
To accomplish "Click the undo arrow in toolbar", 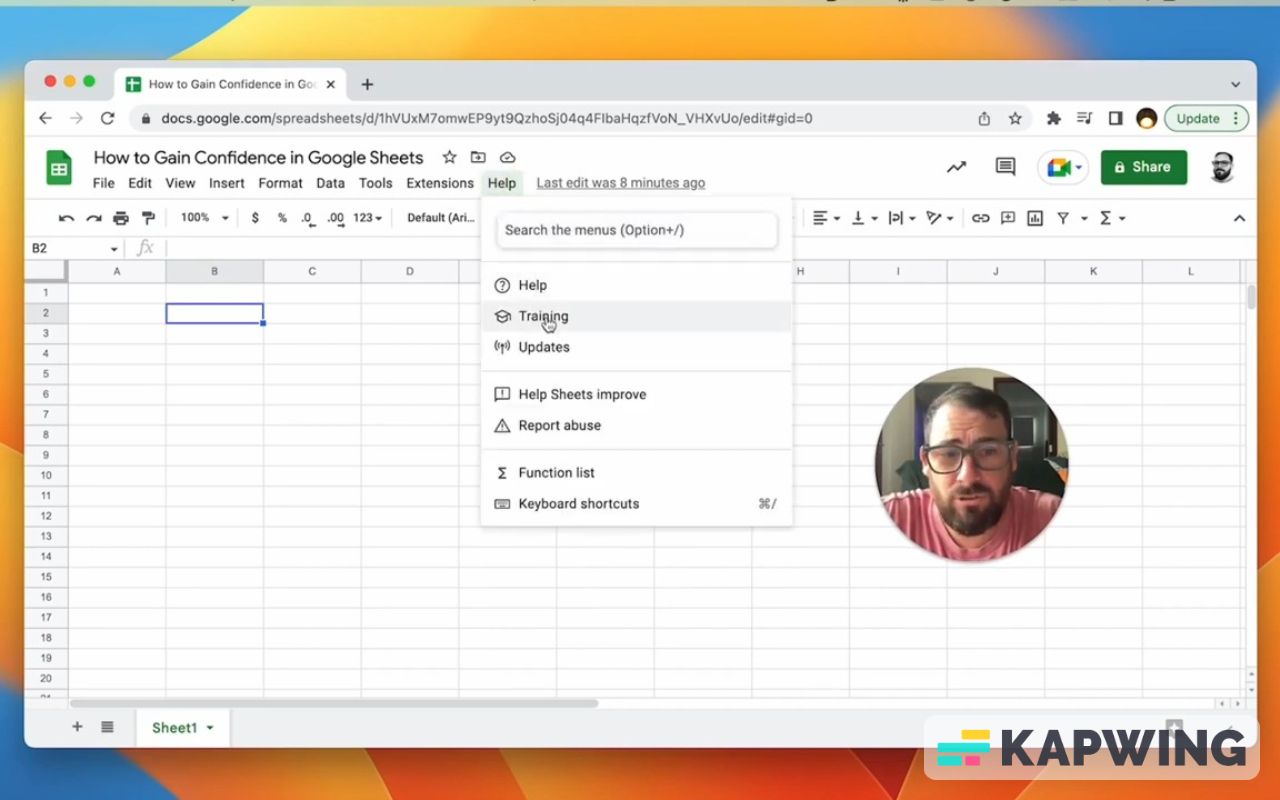I will [67, 218].
